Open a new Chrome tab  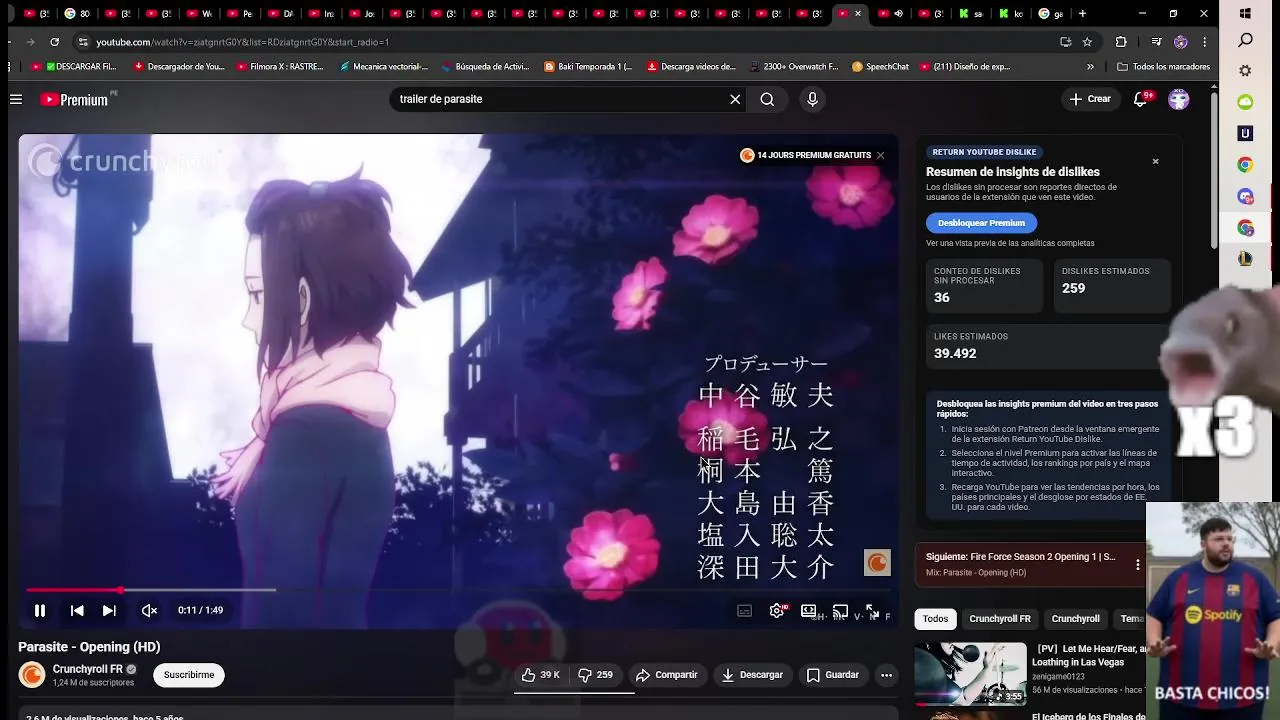point(1082,14)
